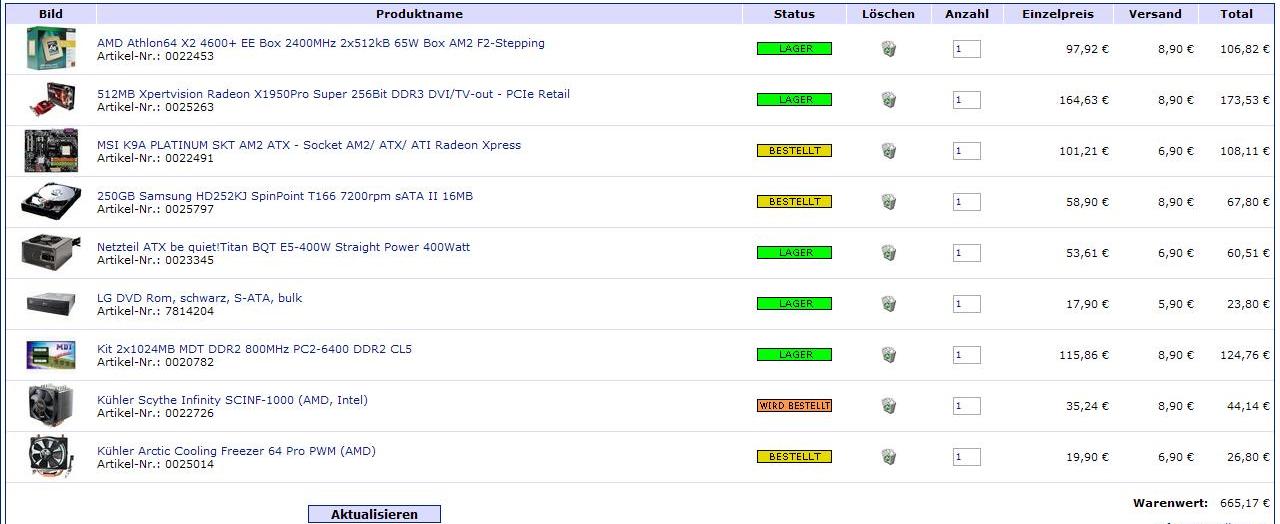Click Artikel-Nr.: 7814204 text

pyautogui.click(x=155, y=312)
